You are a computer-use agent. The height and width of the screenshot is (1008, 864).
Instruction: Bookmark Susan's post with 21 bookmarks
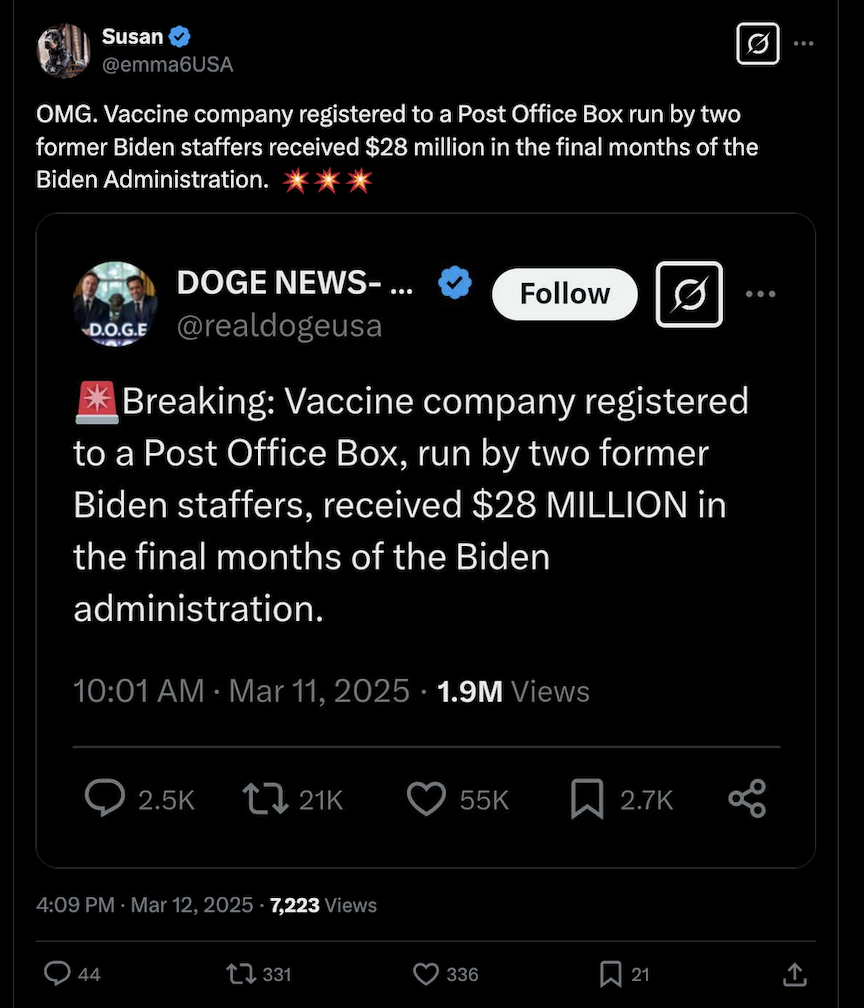click(611, 973)
